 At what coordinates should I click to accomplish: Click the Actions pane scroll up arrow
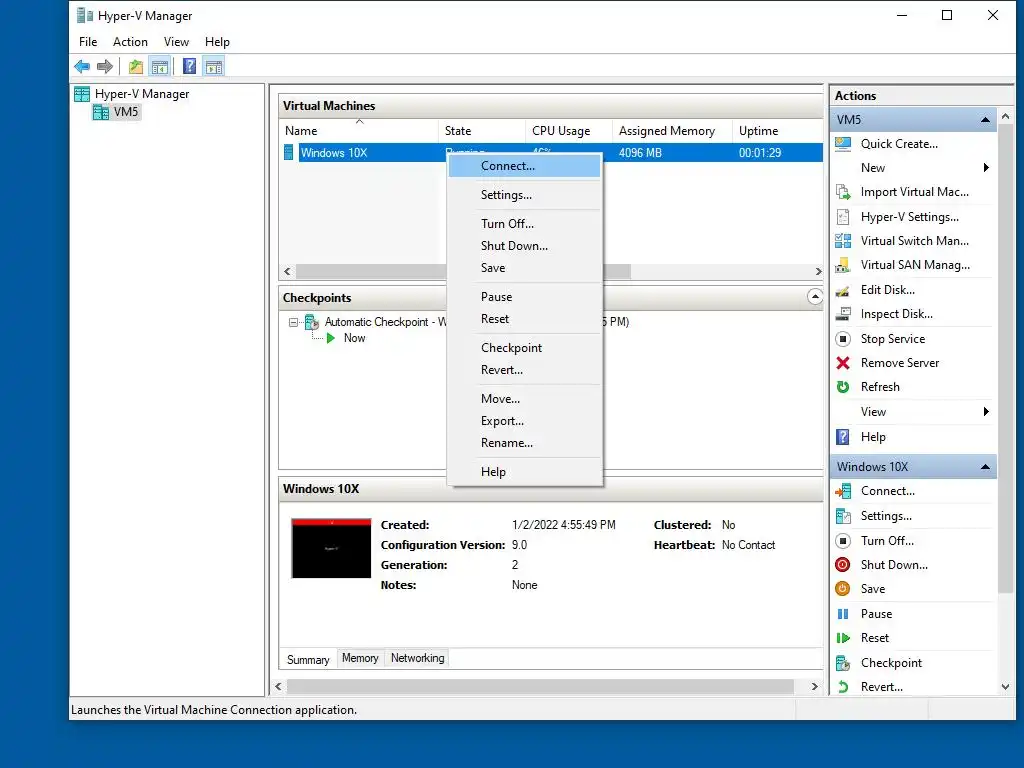click(1006, 116)
